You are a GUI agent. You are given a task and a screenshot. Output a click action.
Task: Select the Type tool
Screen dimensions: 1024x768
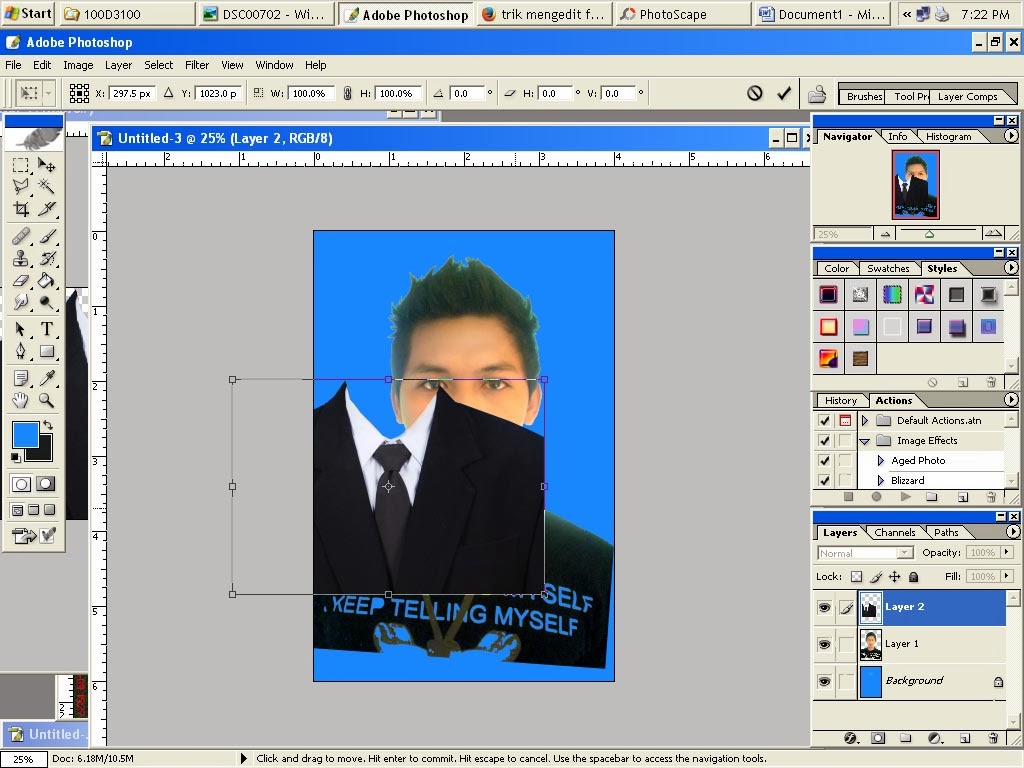pyautogui.click(x=46, y=329)
